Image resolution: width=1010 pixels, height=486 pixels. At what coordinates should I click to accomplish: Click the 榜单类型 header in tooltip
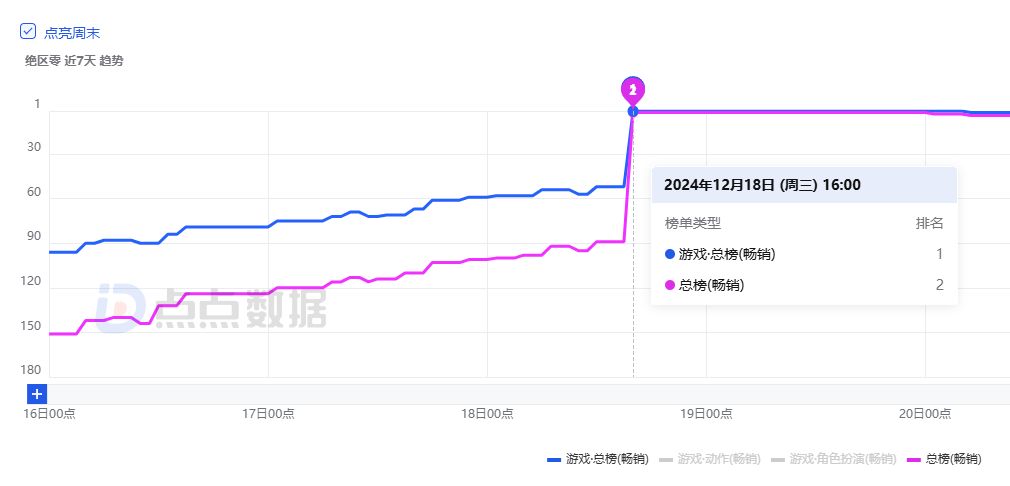693,223
